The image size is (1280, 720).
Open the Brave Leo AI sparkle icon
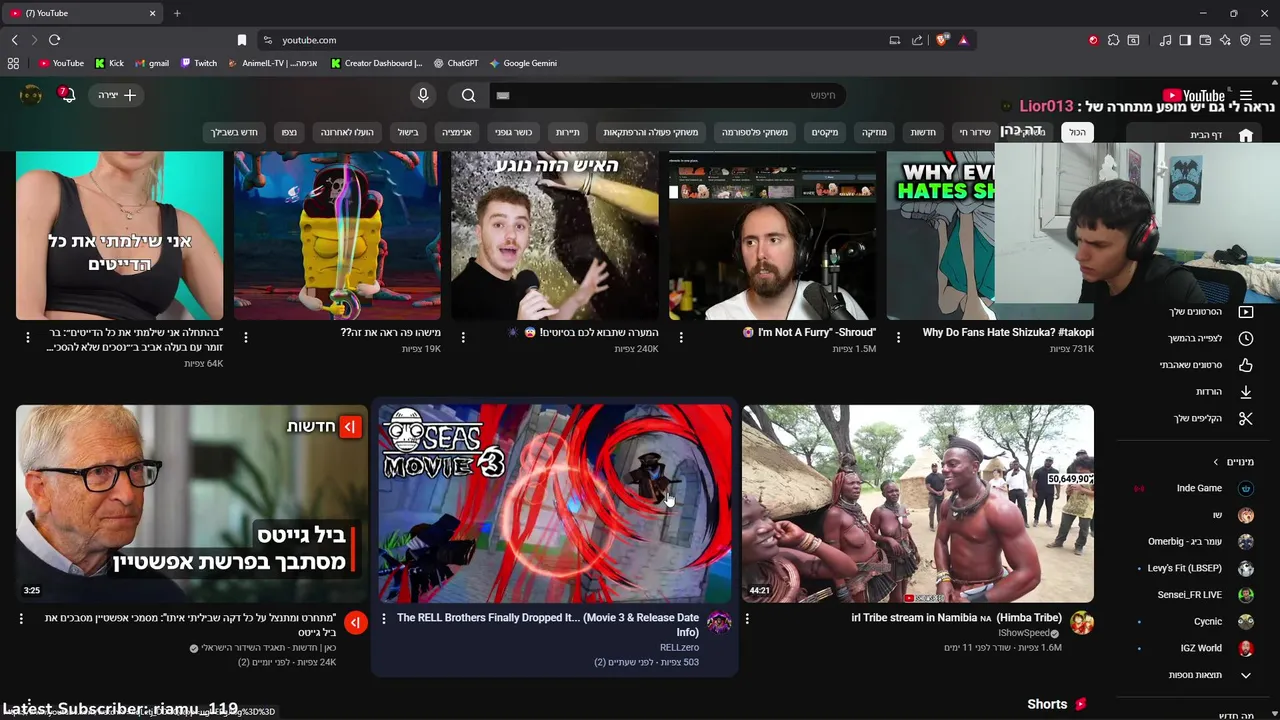1225,40
